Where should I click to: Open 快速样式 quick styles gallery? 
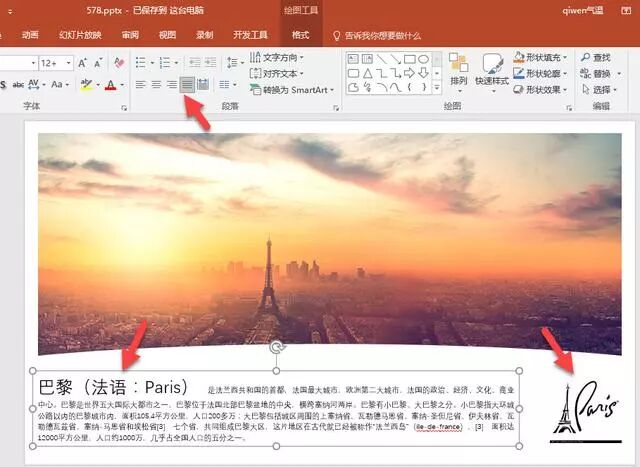point(492,73)
